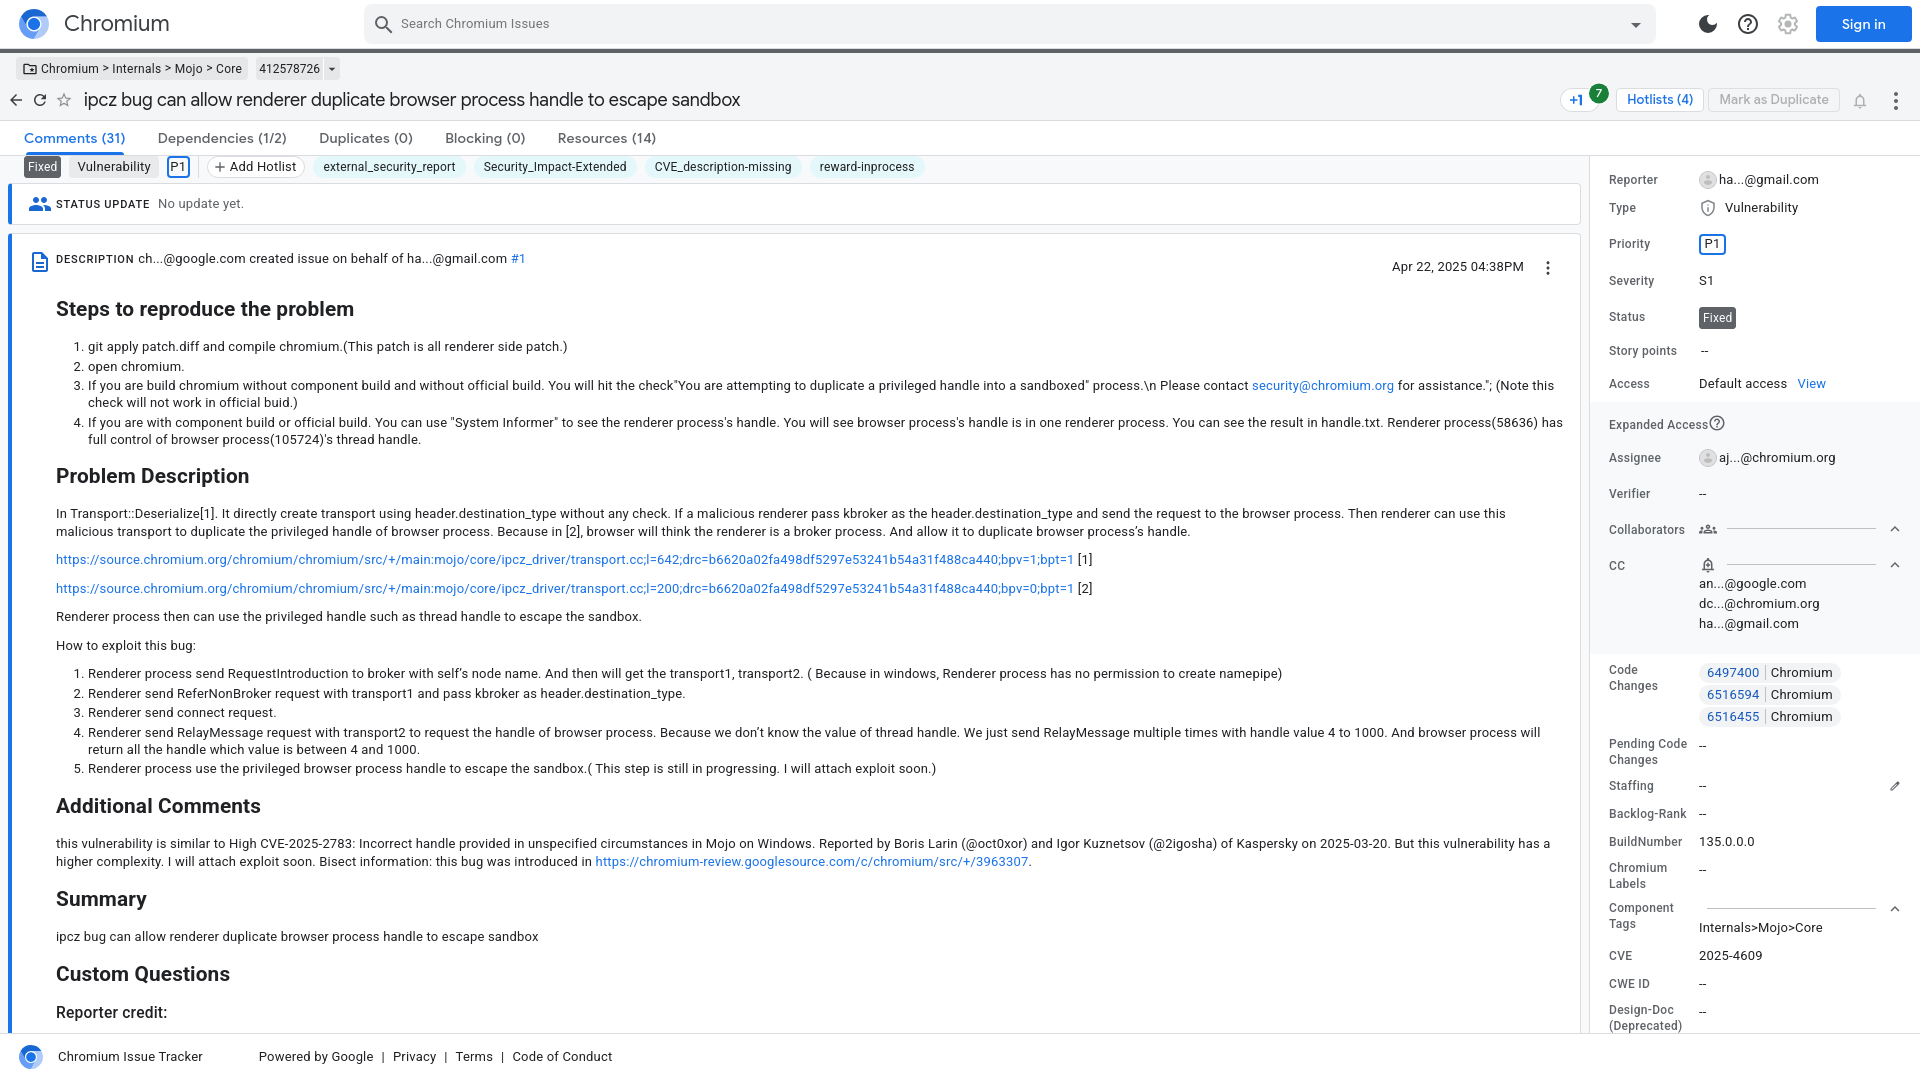Open transport.cc line 642 source link
The height and width of the screenshot is (1080, 1920).
pyautogui.click(x=565, y=560)
